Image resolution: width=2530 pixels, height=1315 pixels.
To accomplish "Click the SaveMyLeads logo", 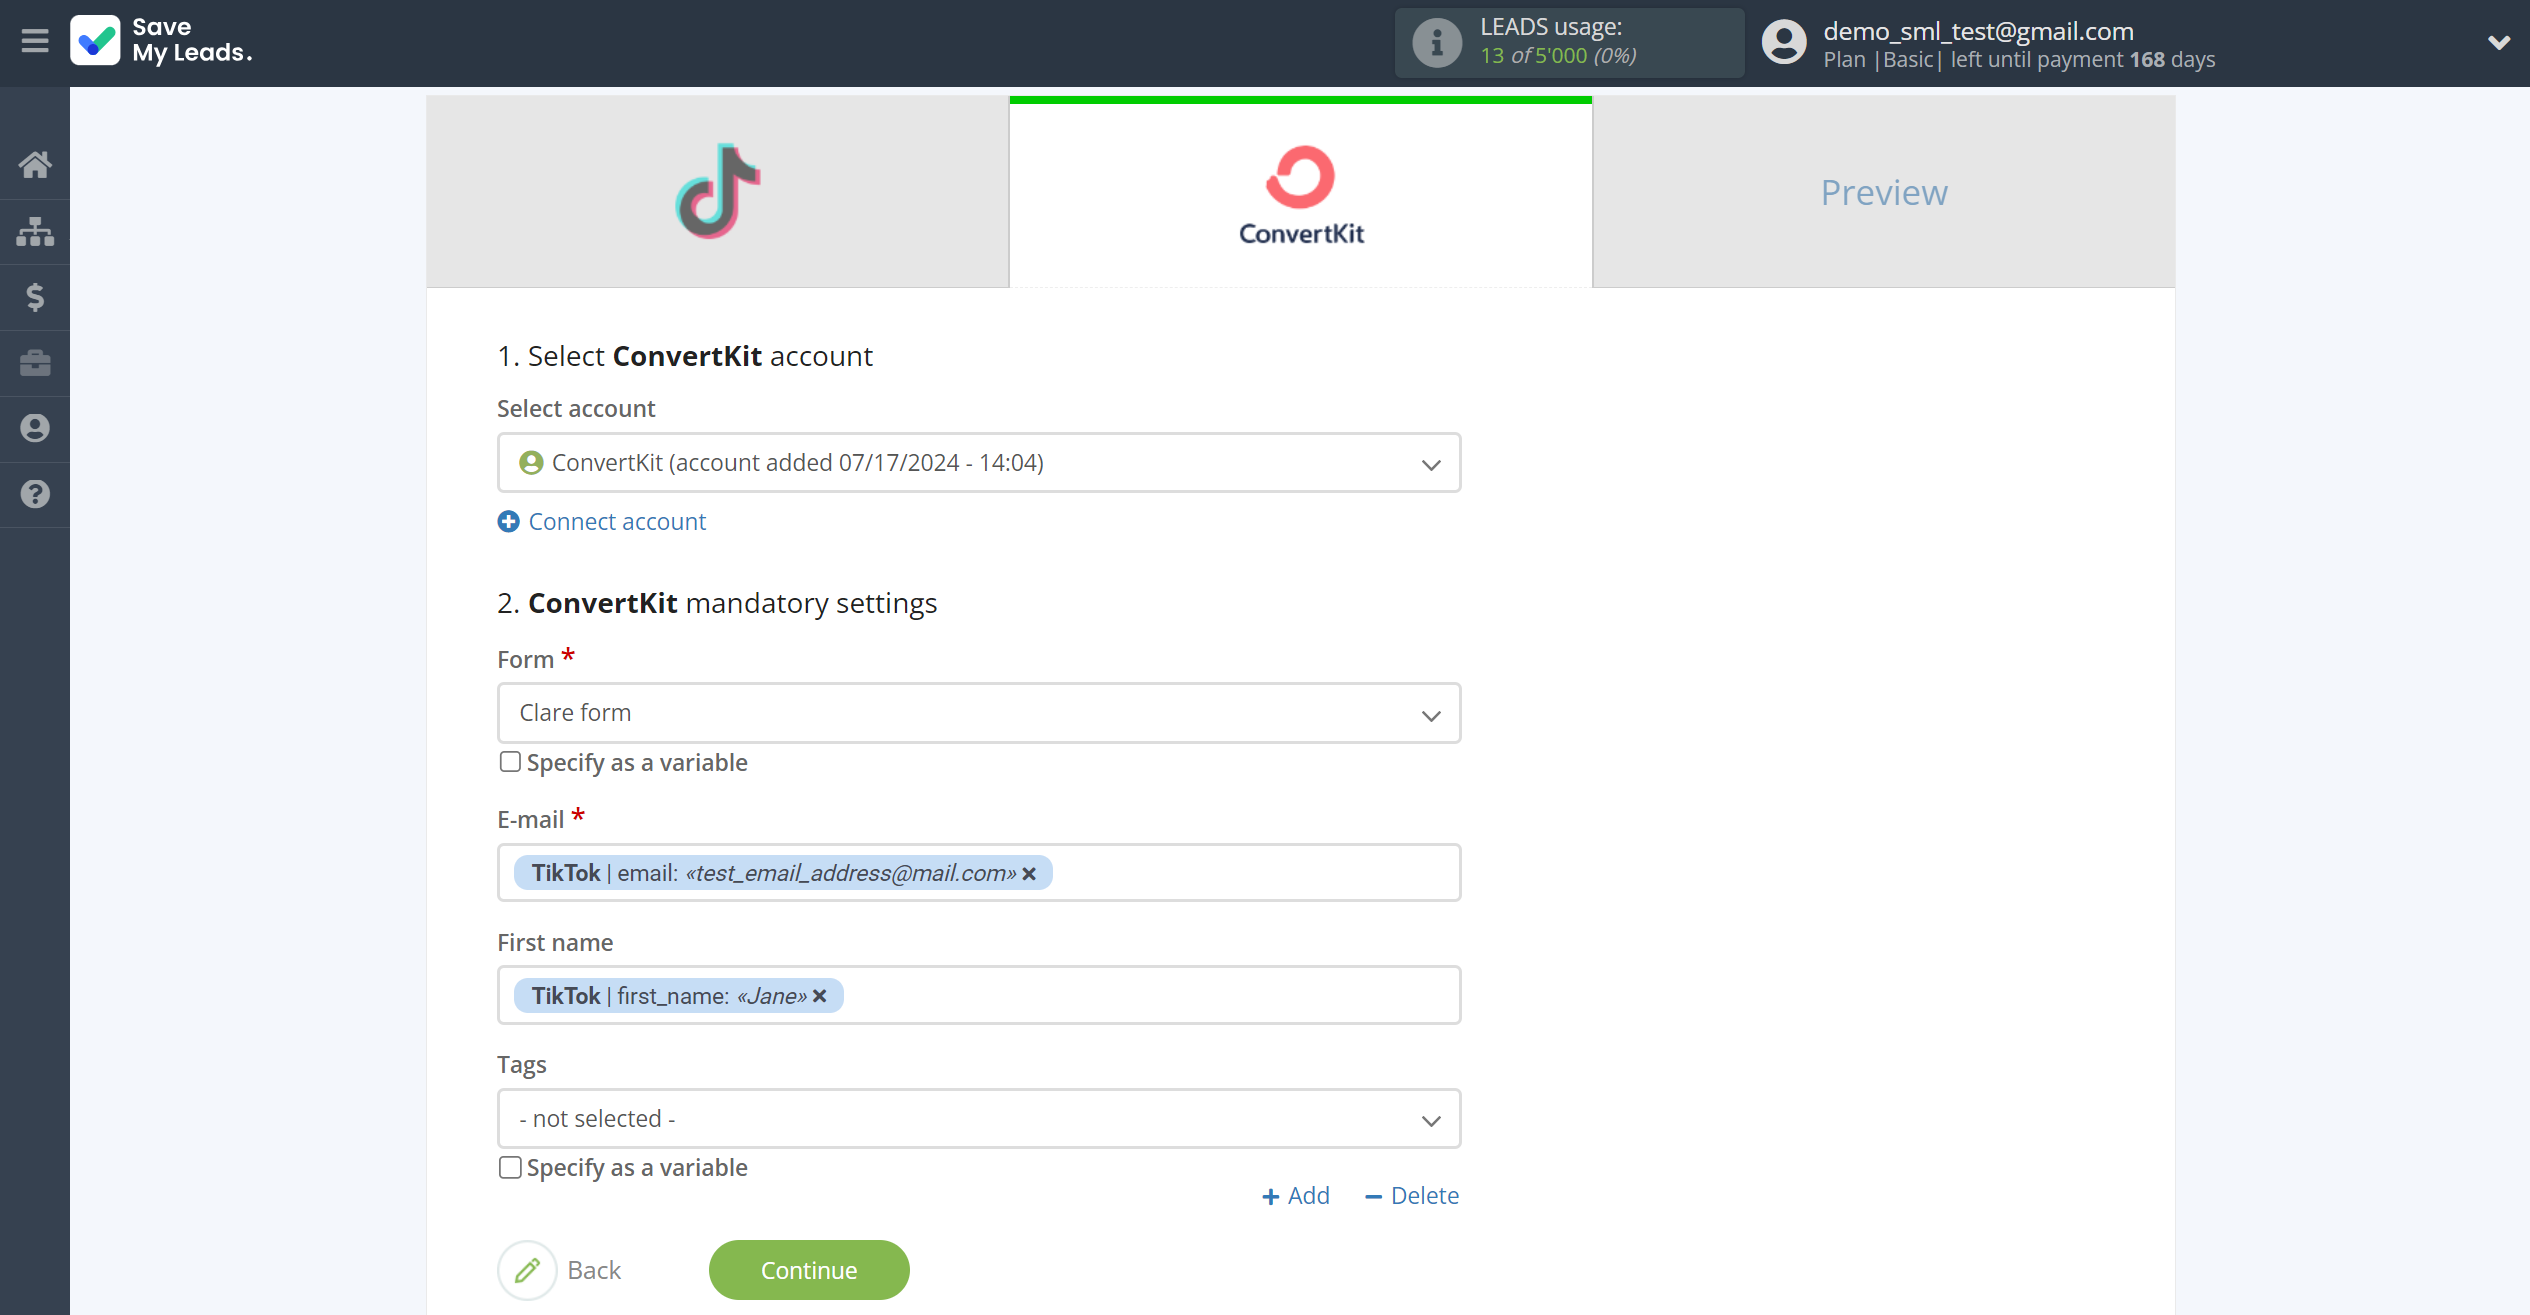I will (161, 40).
